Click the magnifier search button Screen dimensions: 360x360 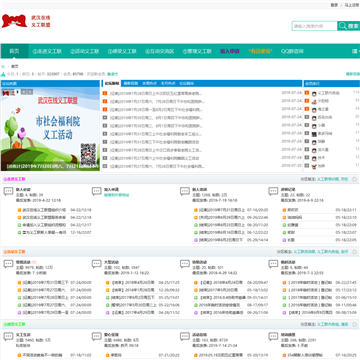coord(348,26)
